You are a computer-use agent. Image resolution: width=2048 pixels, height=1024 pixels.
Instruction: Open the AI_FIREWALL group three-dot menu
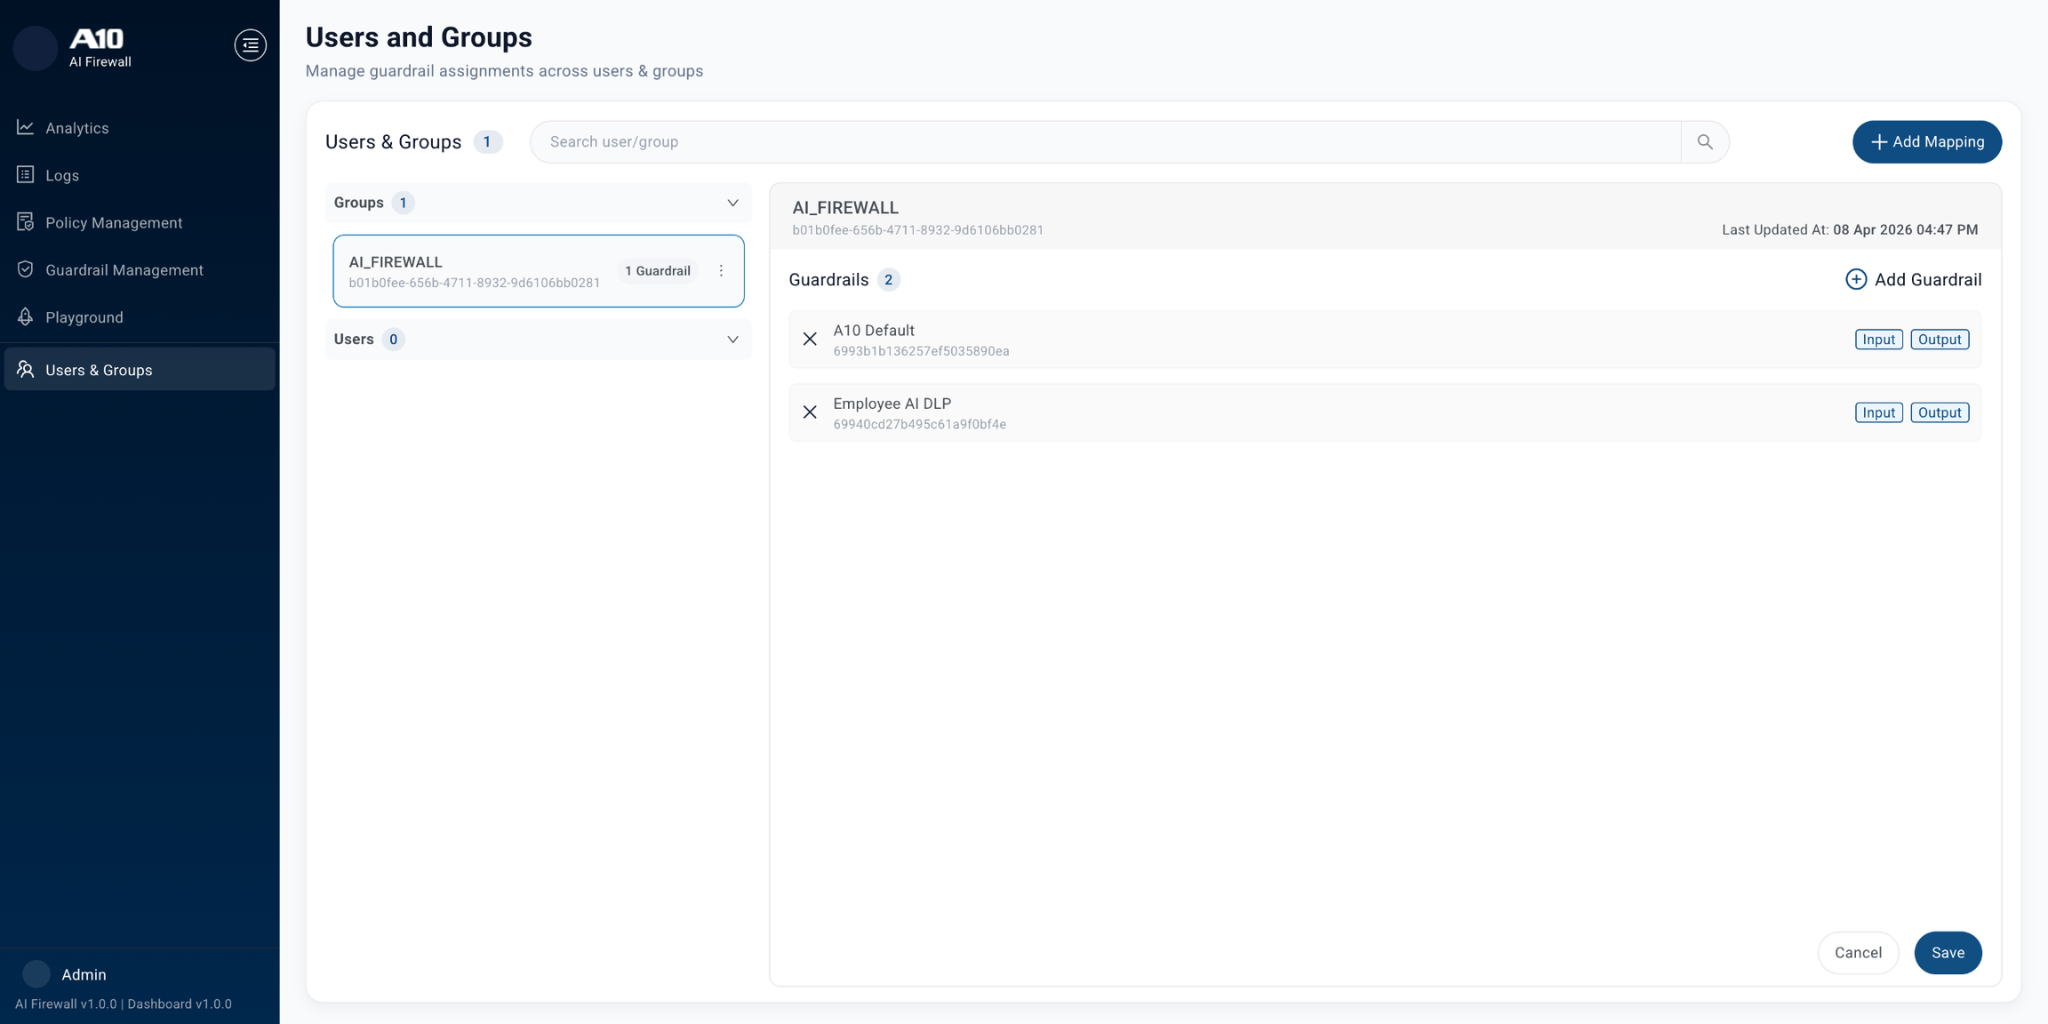pyautogui.click(x=721, y=271)
